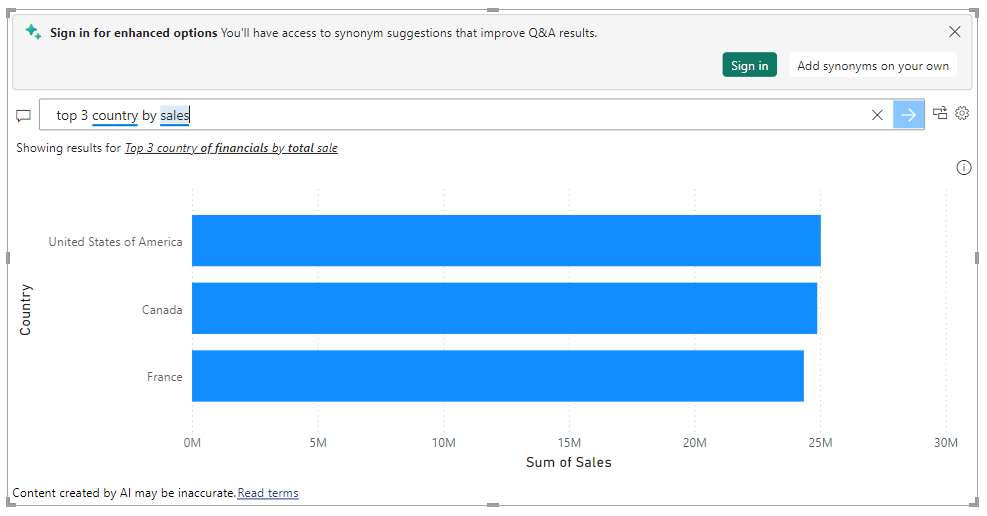Open Q&A settings gear
The height and width of the screenshot is (516, 987).
point(962,113)
